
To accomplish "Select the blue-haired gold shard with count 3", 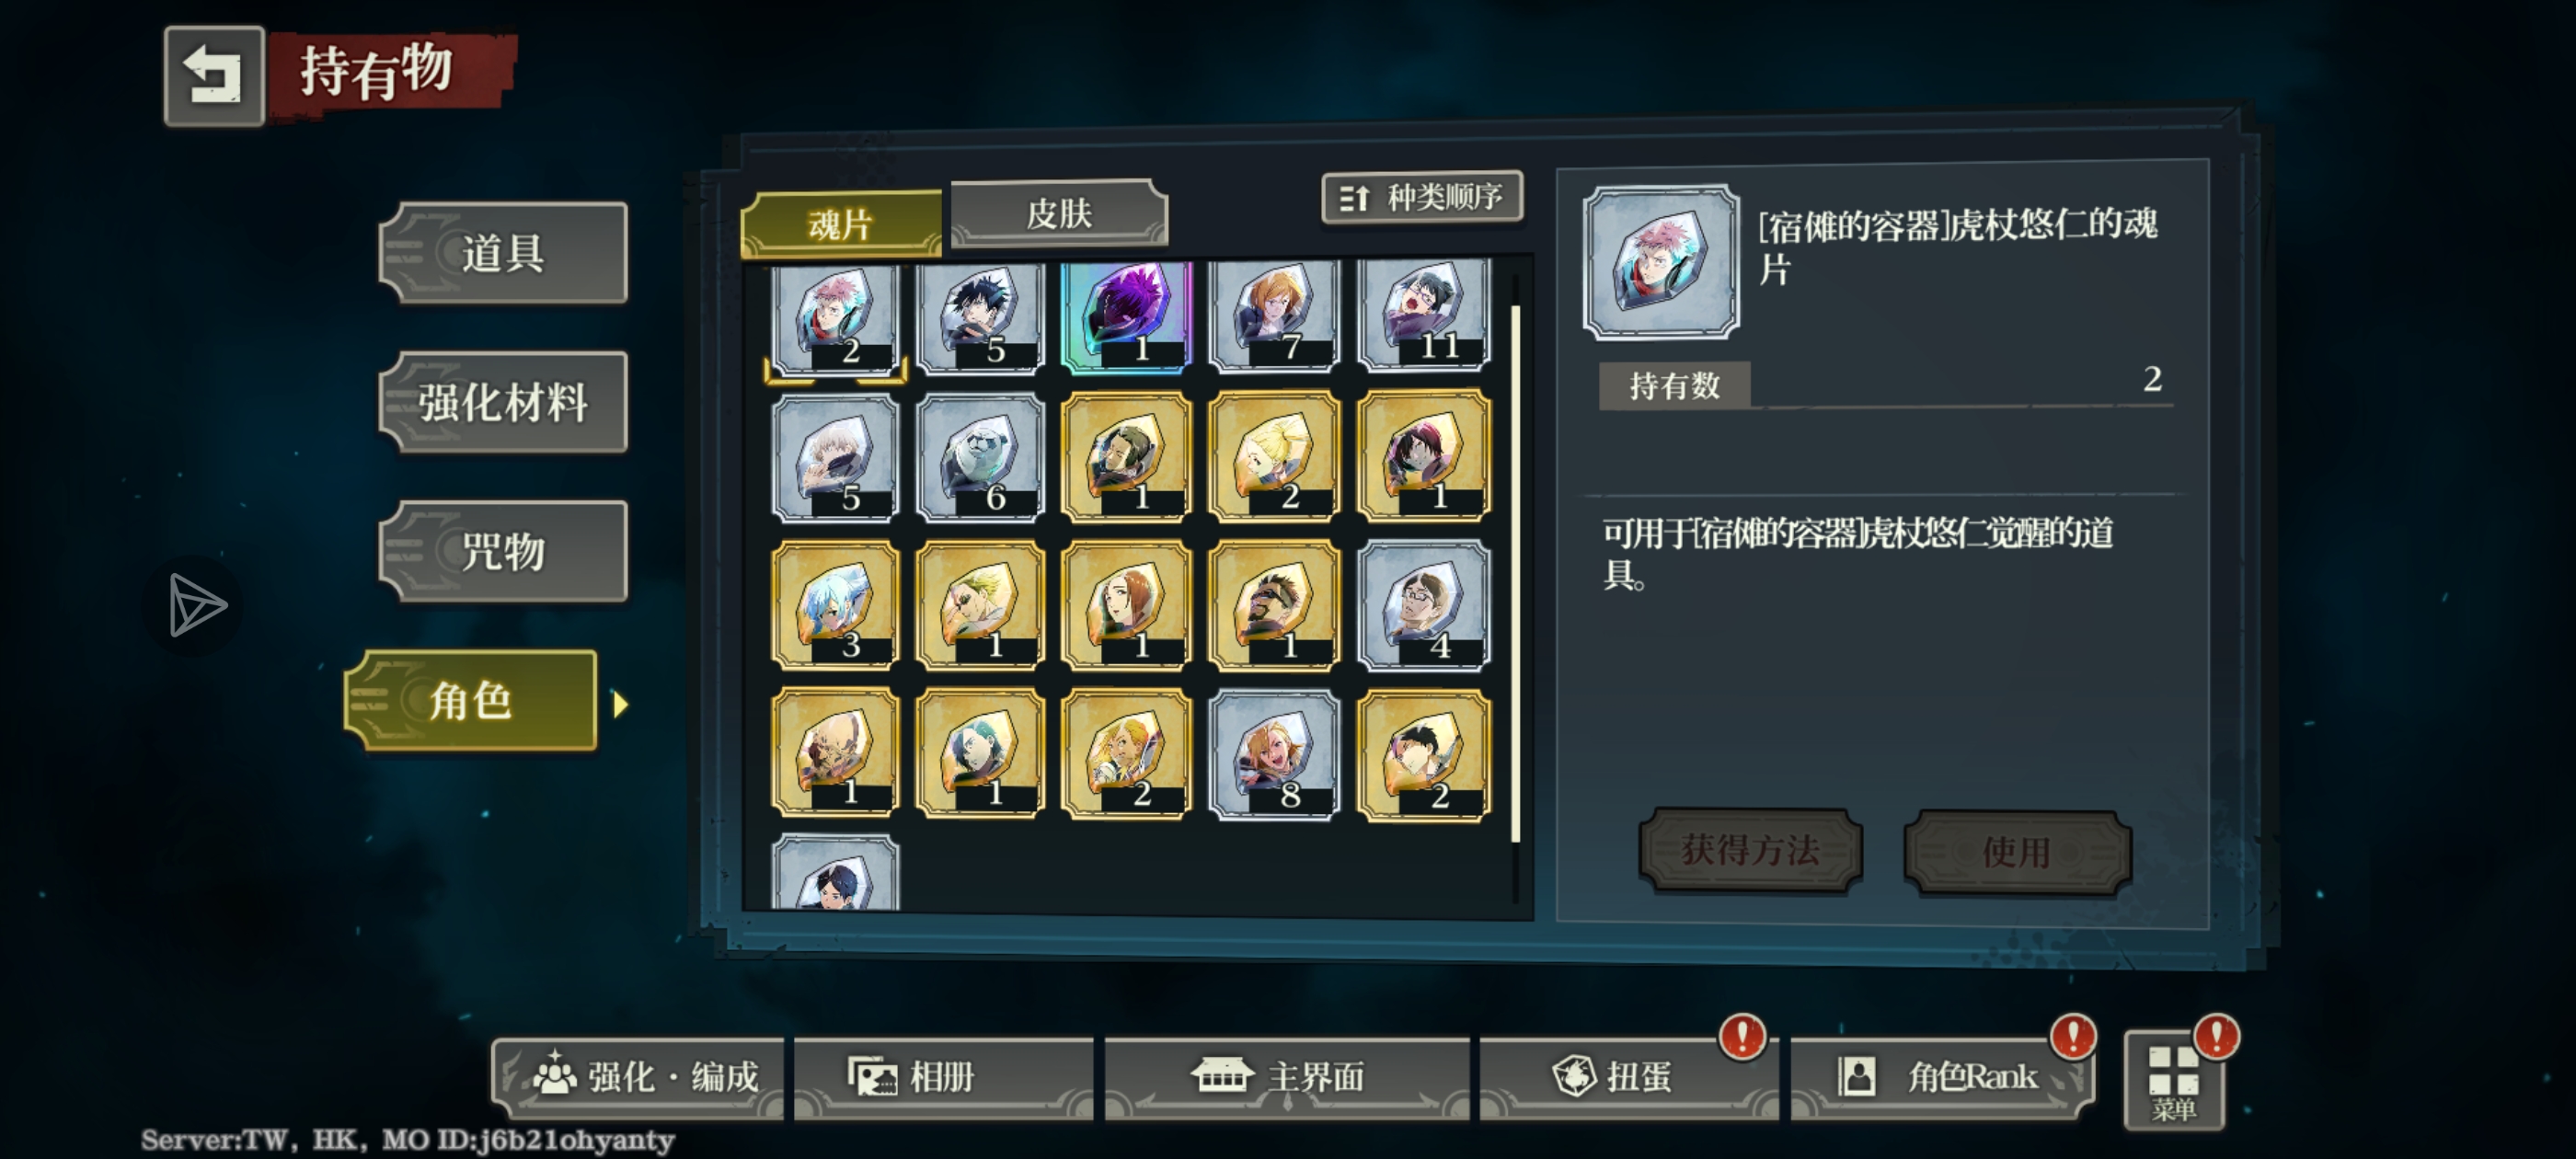I will (x=835, y=605).
